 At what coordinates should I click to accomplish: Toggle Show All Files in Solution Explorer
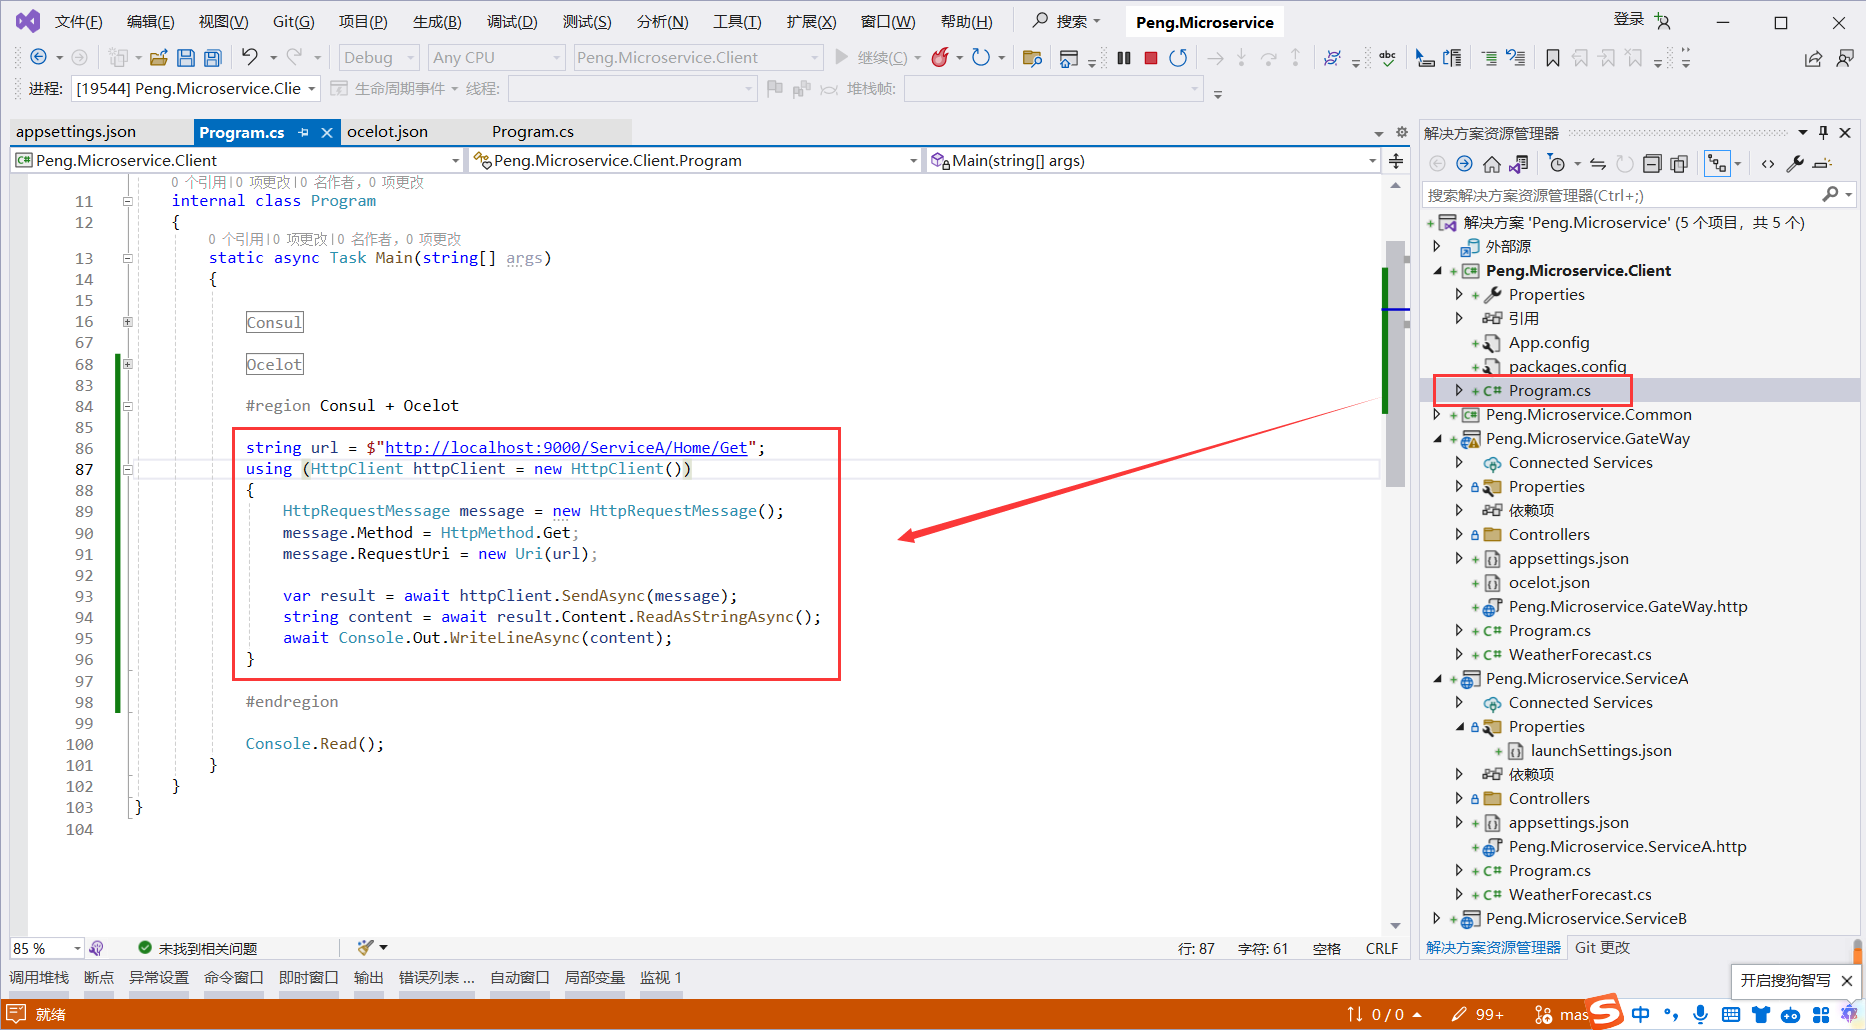[x=1679, y=164]
